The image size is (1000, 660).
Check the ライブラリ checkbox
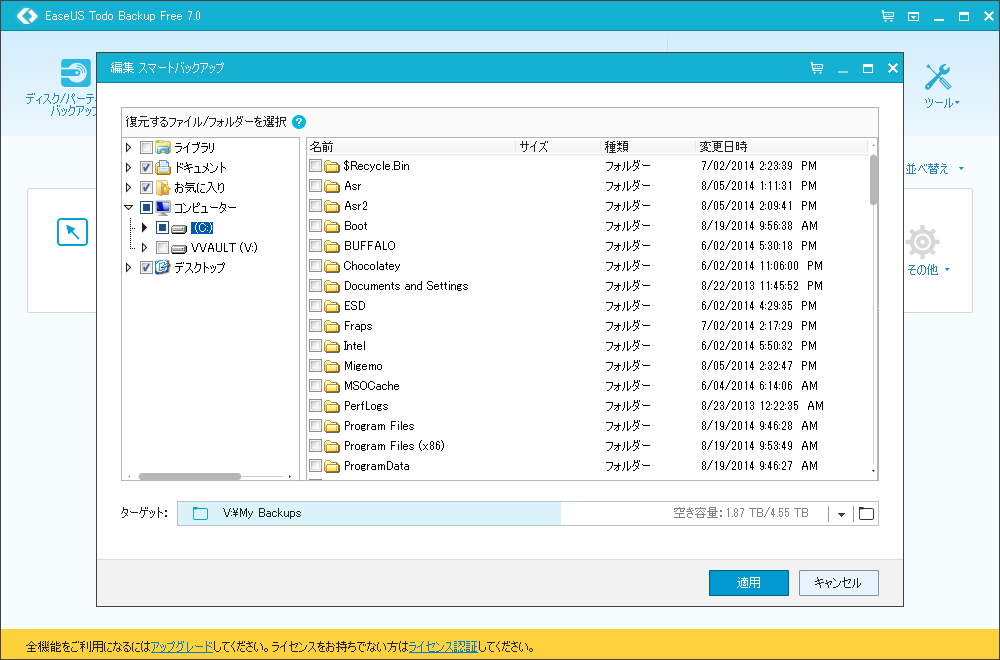coord(146,148)
